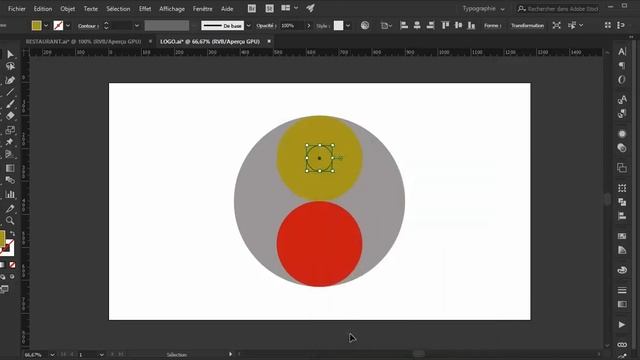Select the Direct Selection arrow tool
640x360 pixels.
[10, 54]
